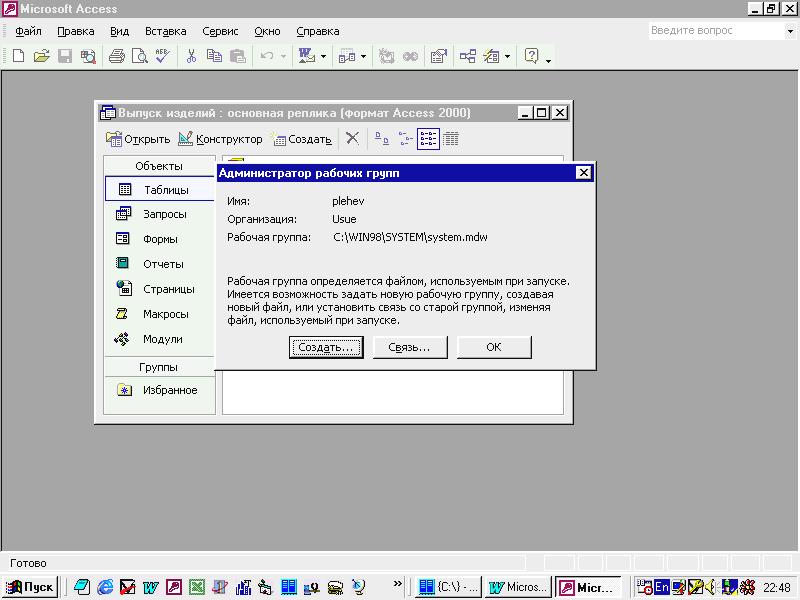This screenshot has height=600, width=800.
Task: Click the Copy toolbar icon
Action: point(214,56)
